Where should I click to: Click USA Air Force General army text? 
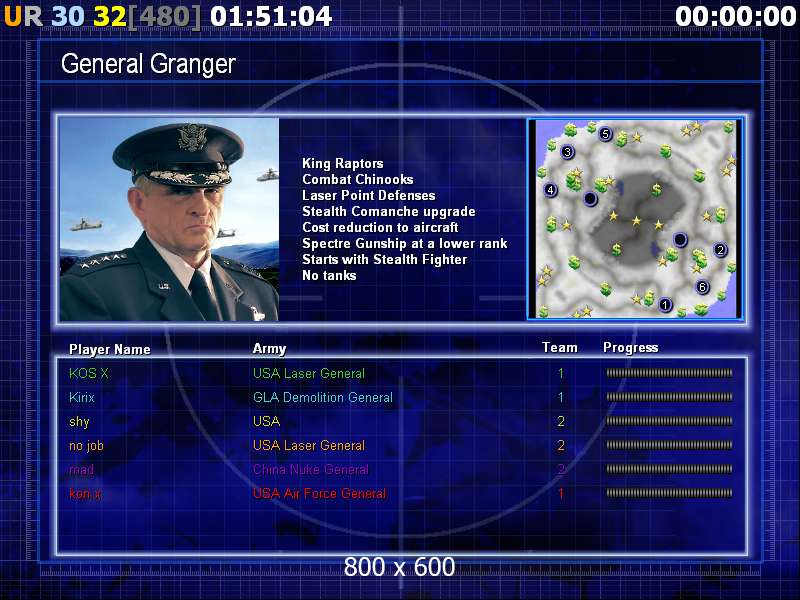(x=319, y=493)
